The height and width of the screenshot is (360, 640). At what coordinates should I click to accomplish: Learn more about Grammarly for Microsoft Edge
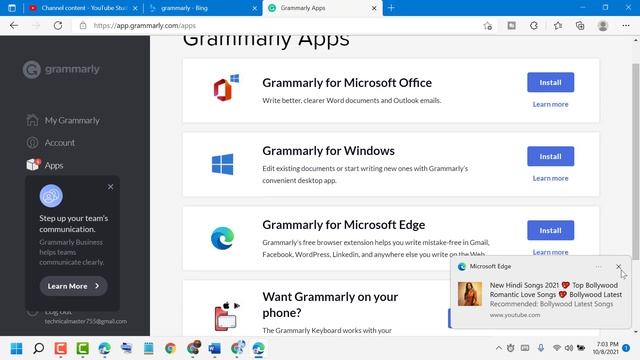pyautogui.click(x=550, y=252)
